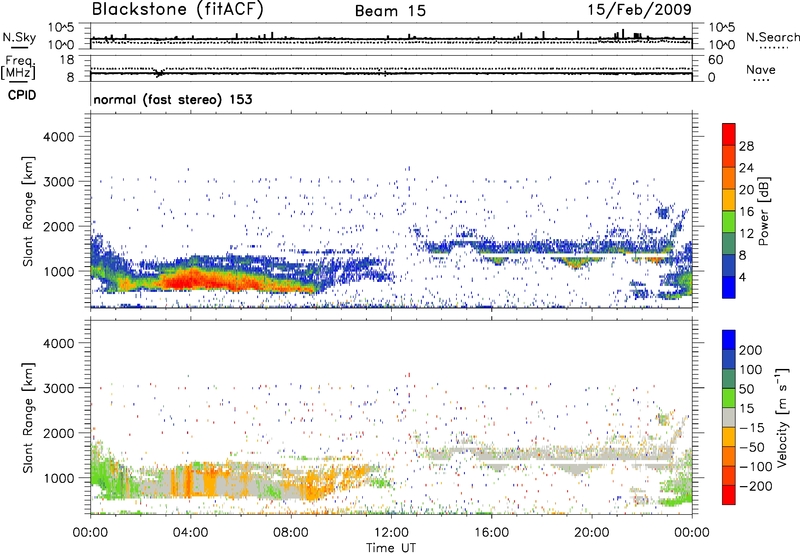This screenshot has width=800, height=554.
Task: Click the 'Blackstone (fitACF)' title text
Action: (178, 10)
